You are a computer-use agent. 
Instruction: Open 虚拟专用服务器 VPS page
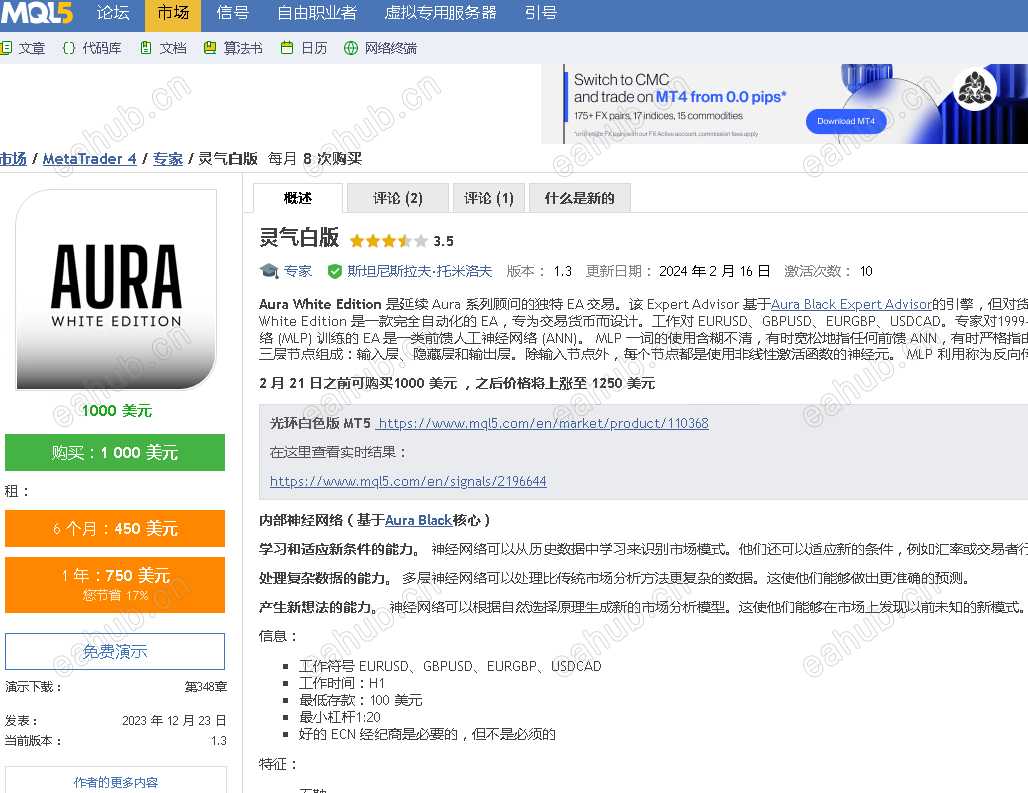click(440, 12)
